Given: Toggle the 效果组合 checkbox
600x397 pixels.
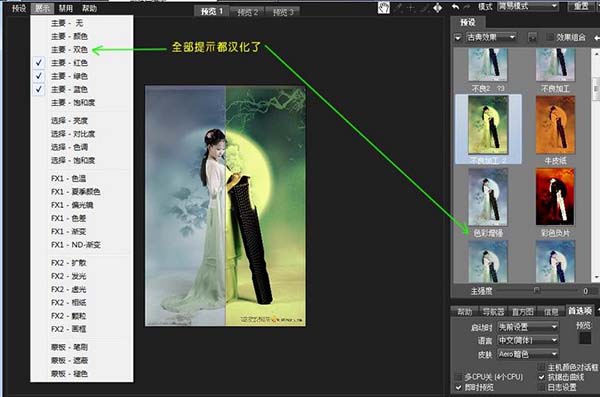Looking at the screenshot, I should point(551,37).
